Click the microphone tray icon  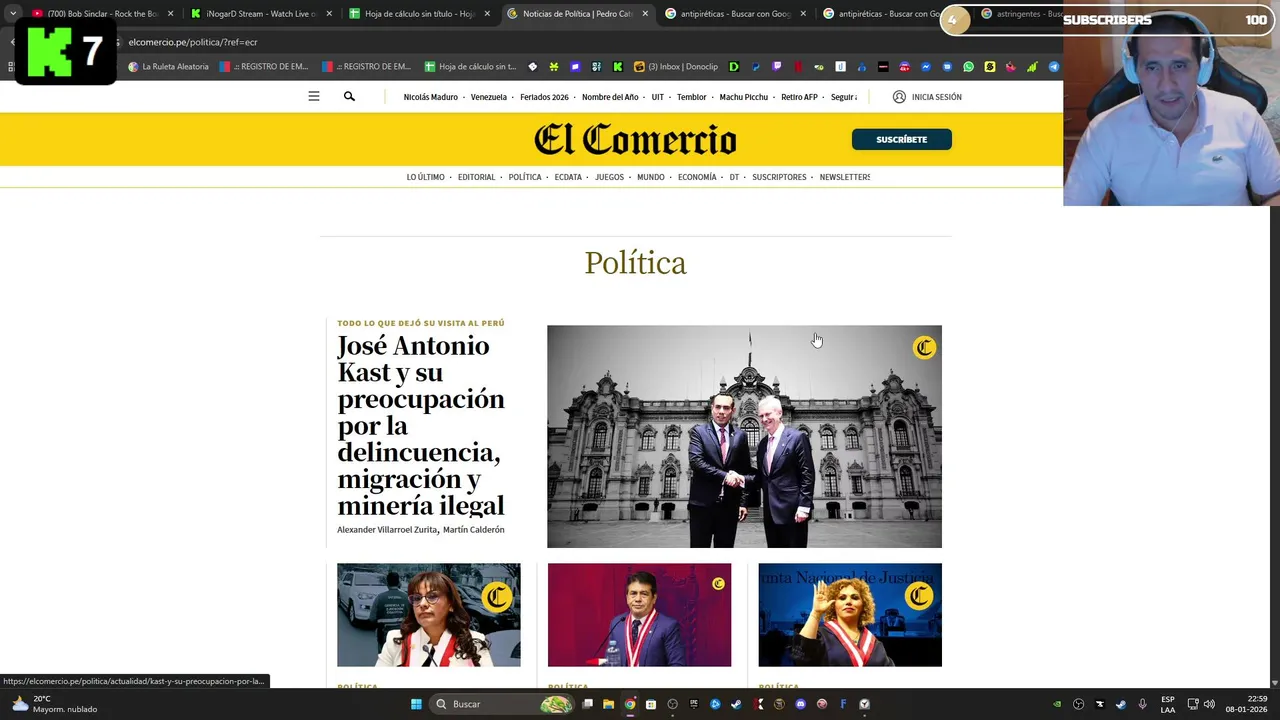coord(1142,704)
